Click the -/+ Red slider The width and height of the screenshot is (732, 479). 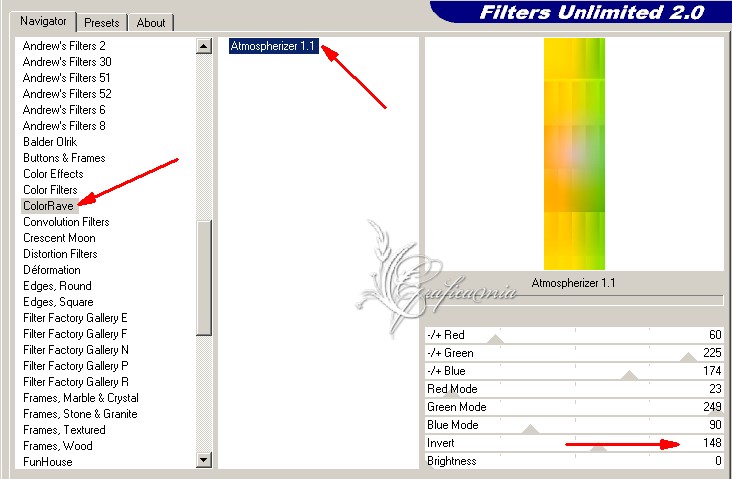tap(574, 335)
